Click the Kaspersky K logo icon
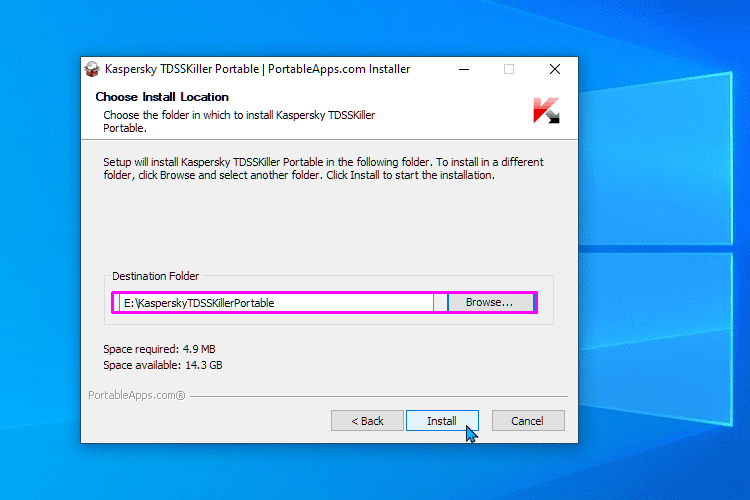Image resolution: width=750 pixels, height=500 pixels. click(546, 111)
